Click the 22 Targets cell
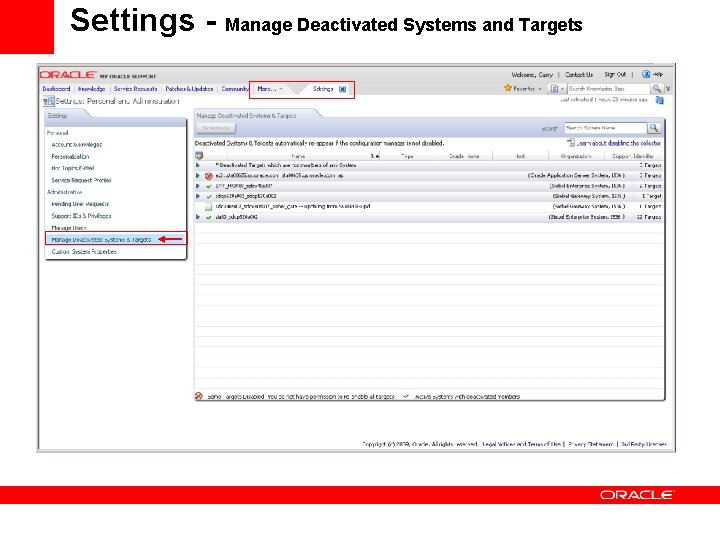720x540 pixels. (648, 217)
